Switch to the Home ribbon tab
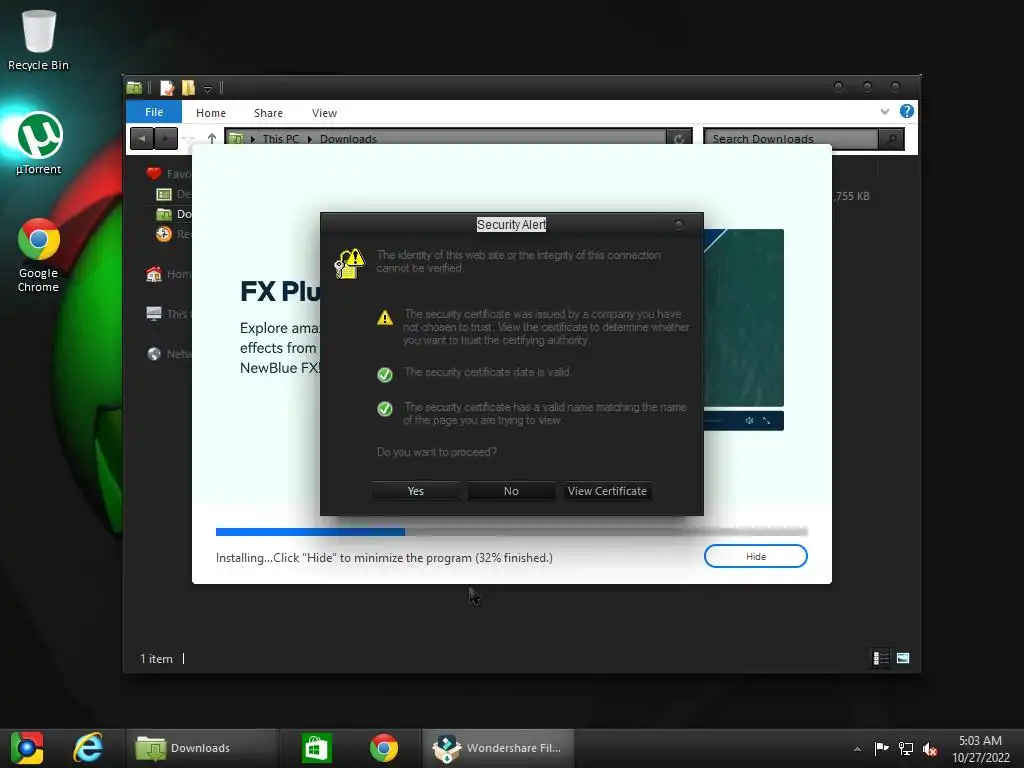1024x768 pixels. click(x=211, y=113)
